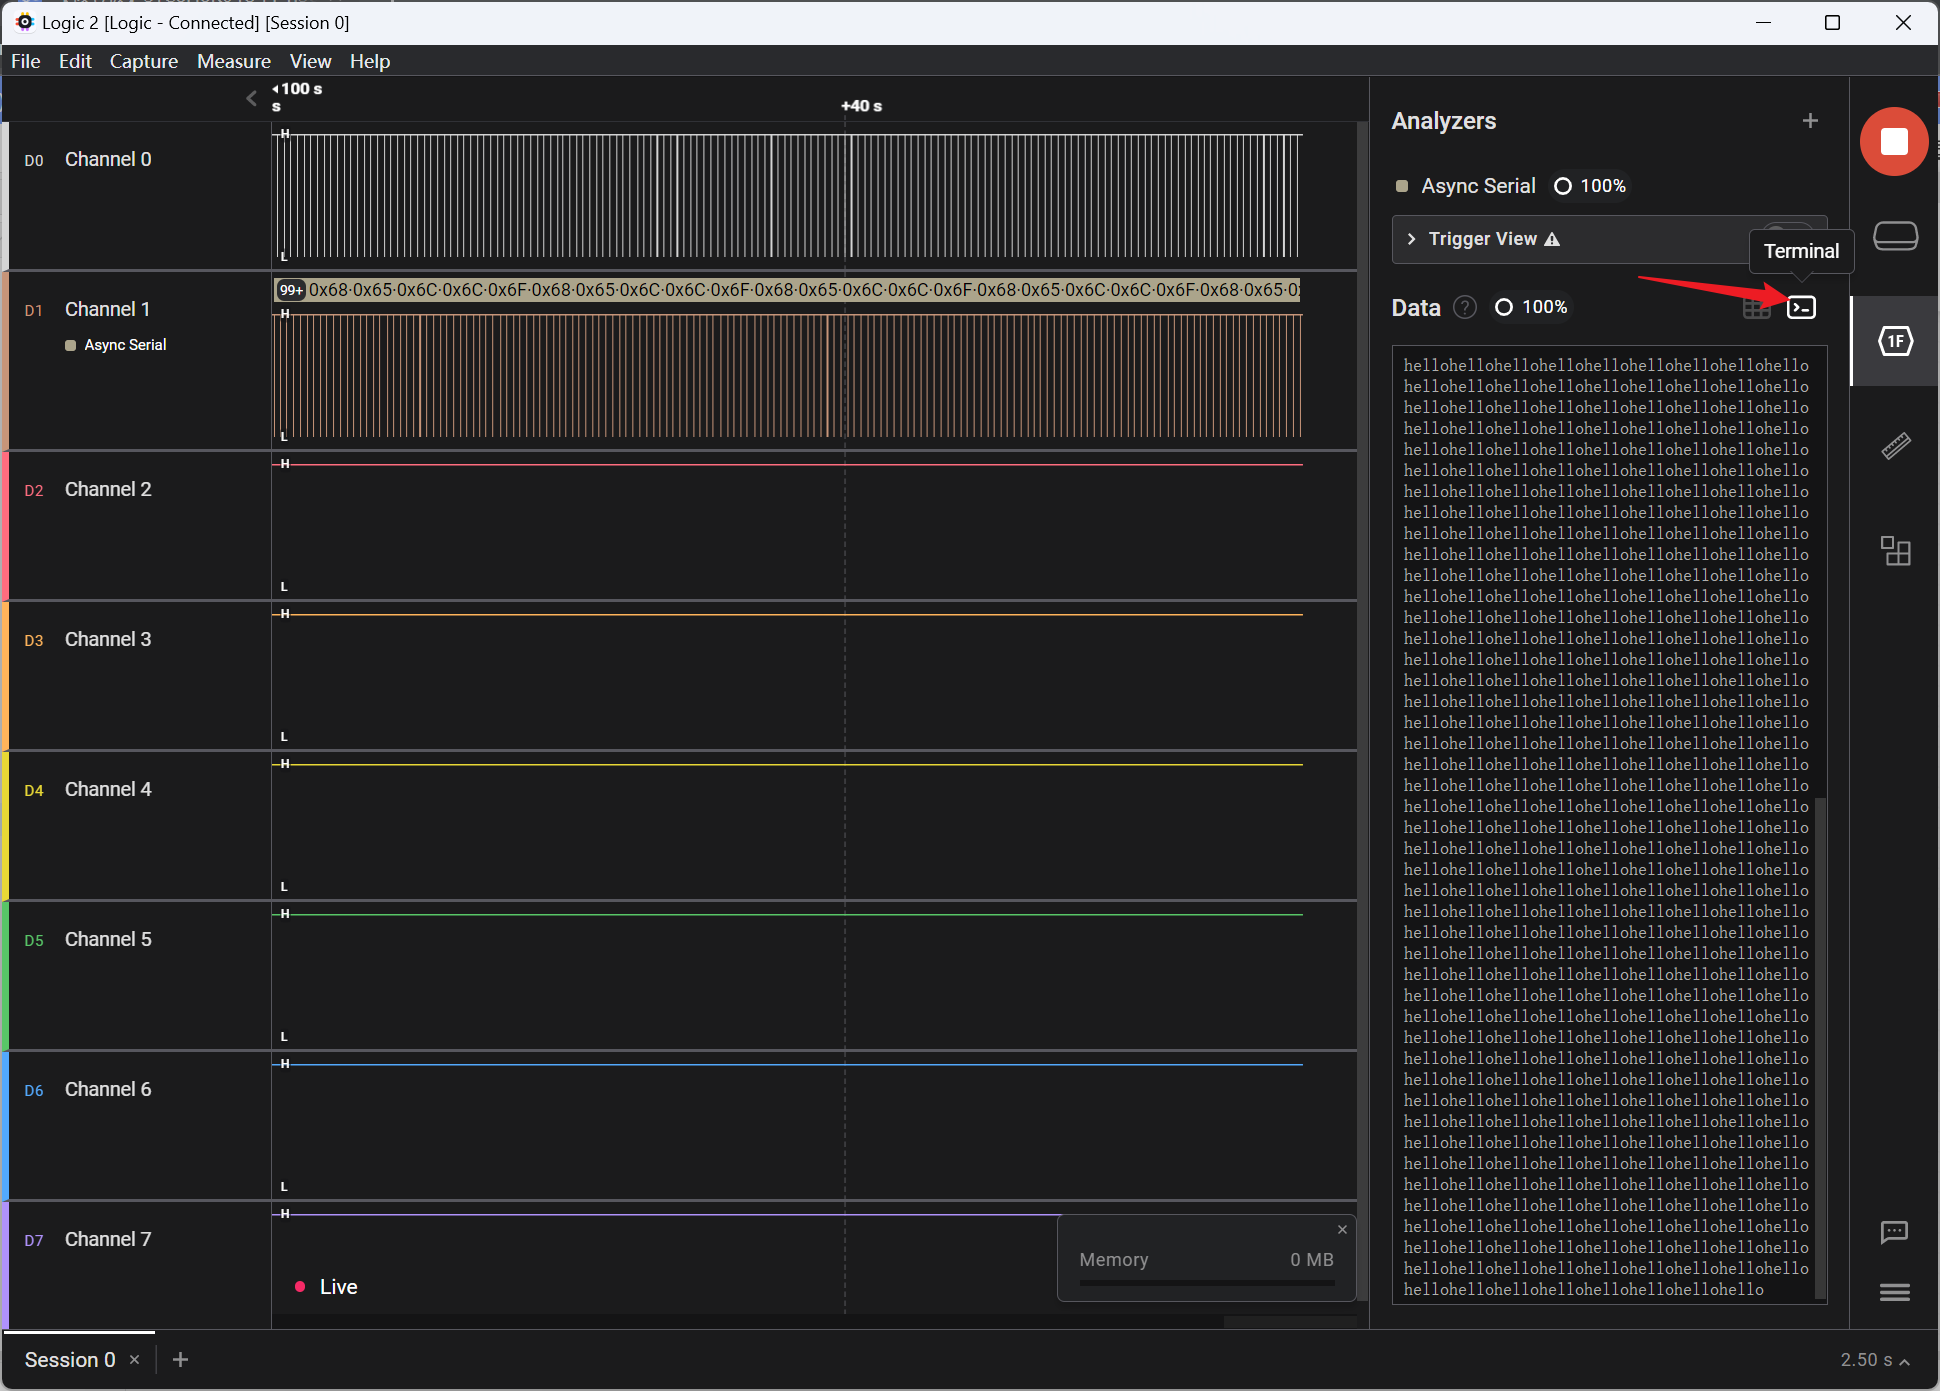Add a new session tab
This screenshot has width=1940, height=1391.
180,1359
